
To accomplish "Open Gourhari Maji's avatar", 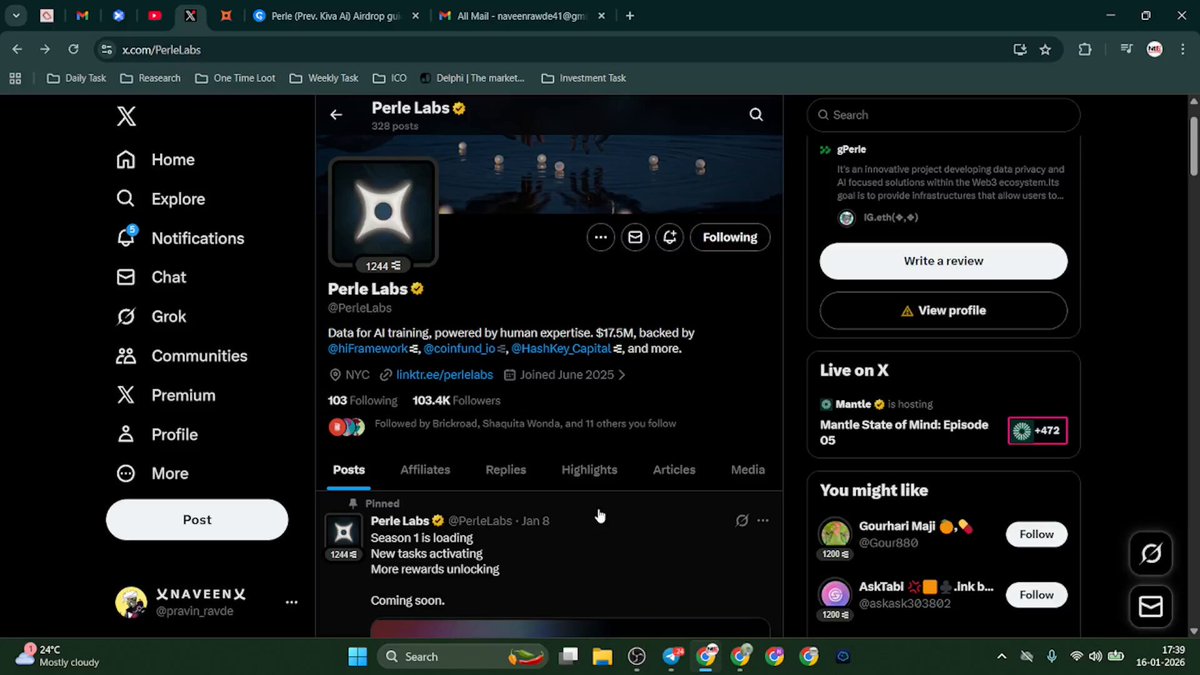I will [x=835, y=534].
